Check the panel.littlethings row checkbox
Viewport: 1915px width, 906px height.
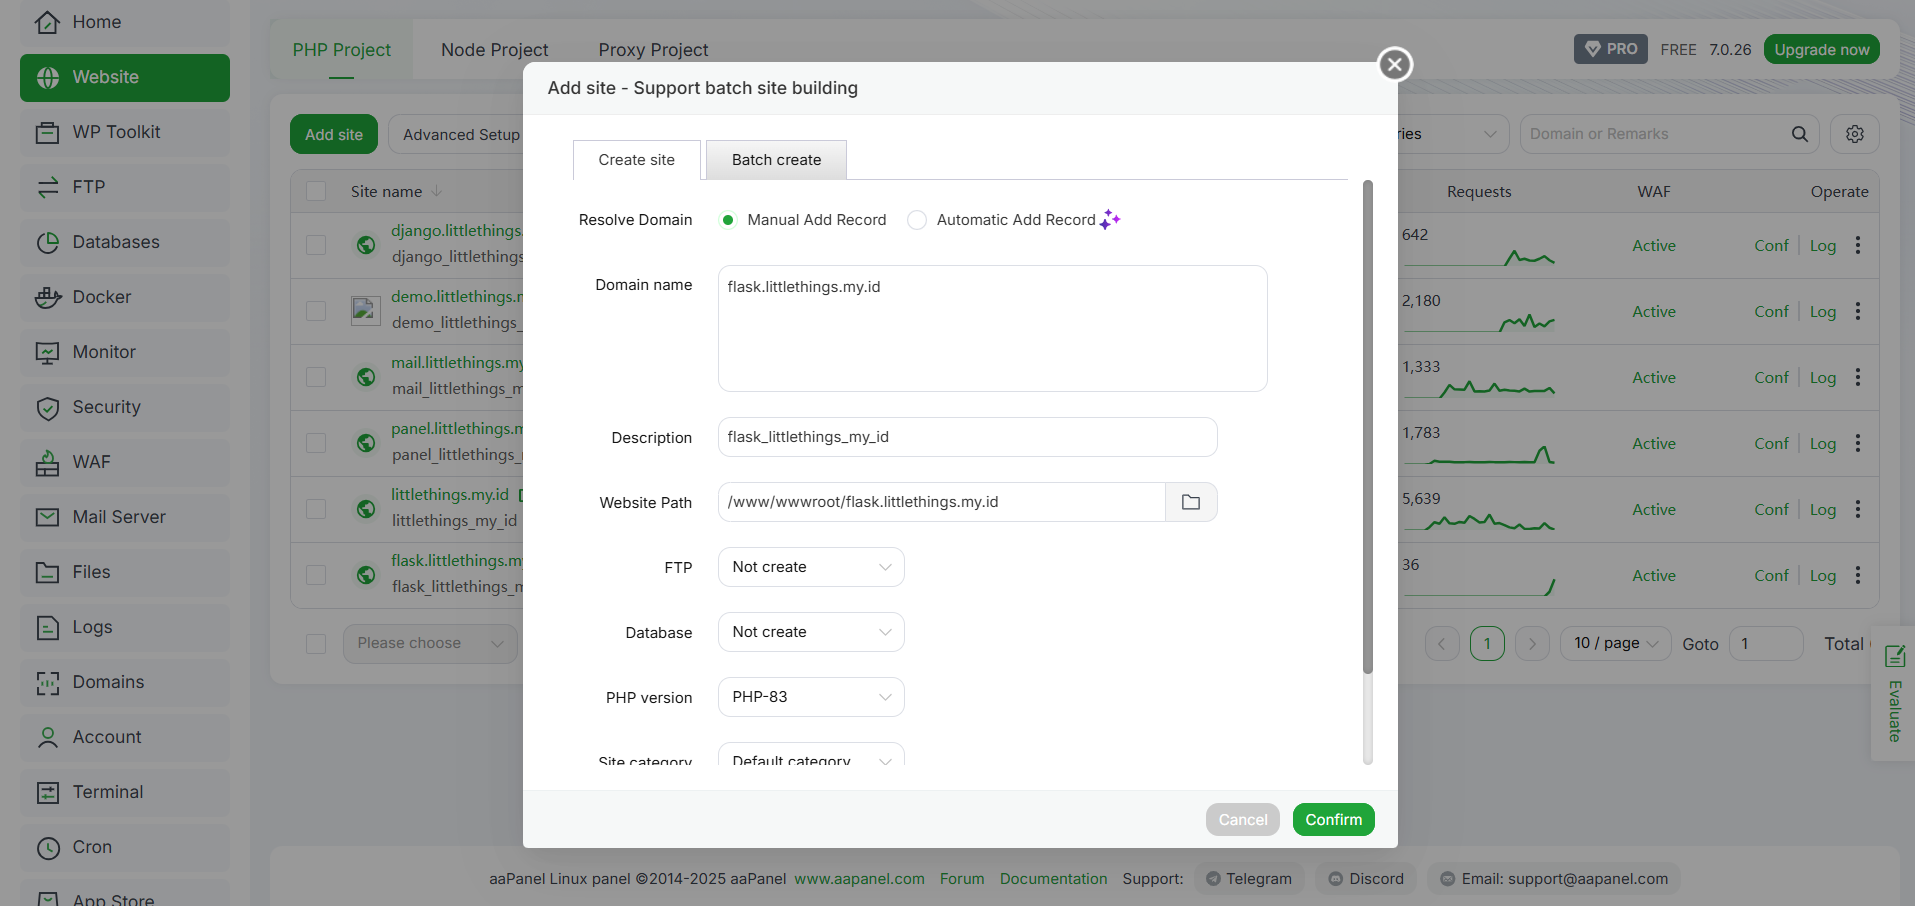click(x=316, y=443)
